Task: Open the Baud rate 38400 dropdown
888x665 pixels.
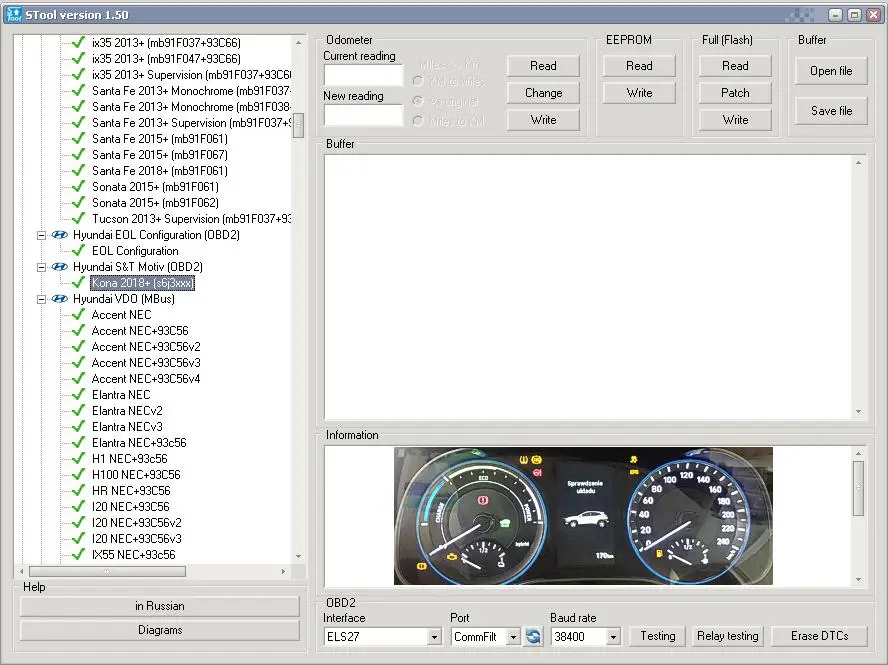Action: 613,637
